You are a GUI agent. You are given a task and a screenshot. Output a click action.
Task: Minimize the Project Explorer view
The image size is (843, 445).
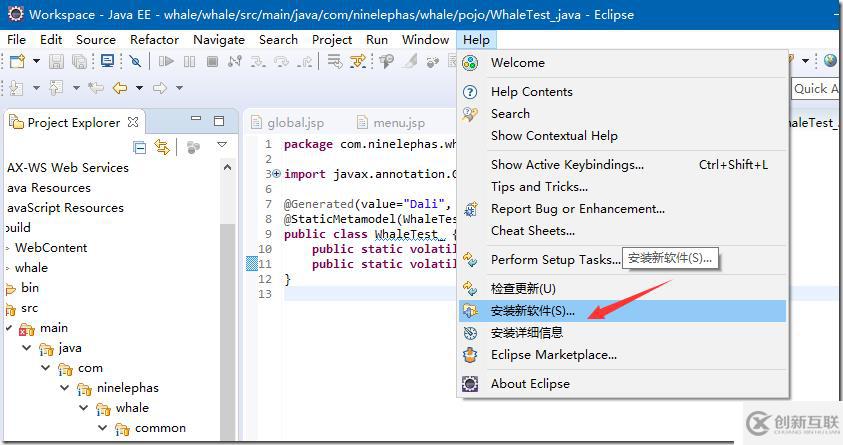pyautogui.click(x=196, y=118)
